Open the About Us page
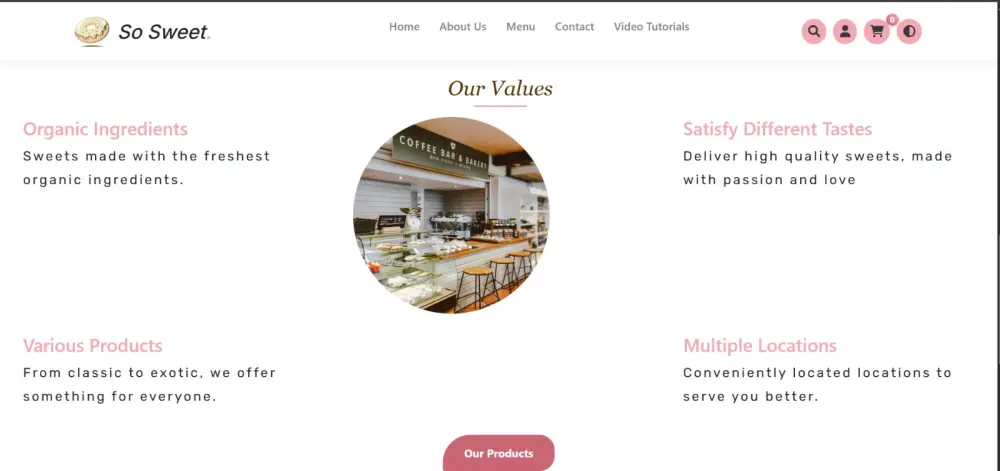The height and width of the screenshot is (471, 1000). click(462, 27)
